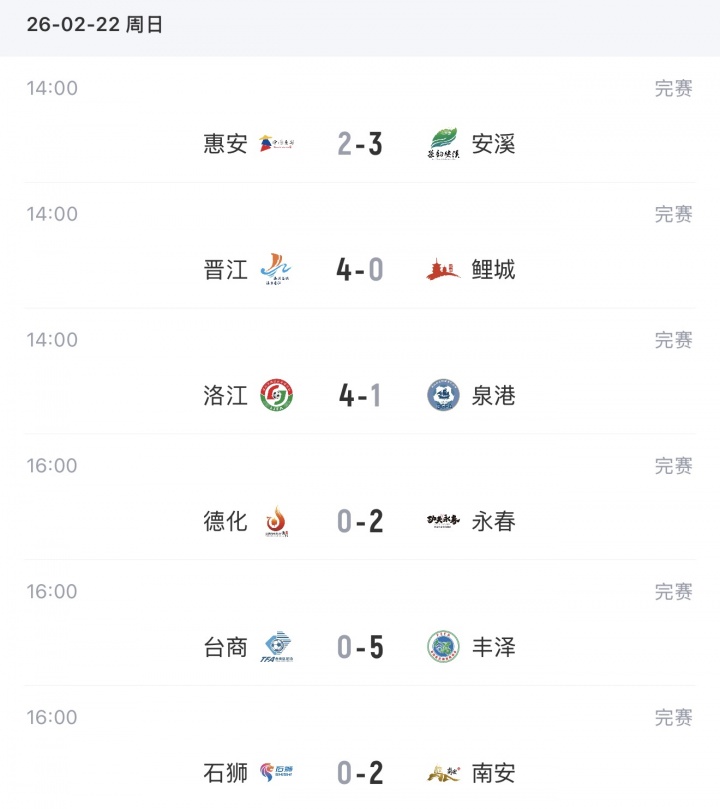Click the 南安 golden team logo
The width and height of the screenshot is (720, 809).
click(443, 773)
